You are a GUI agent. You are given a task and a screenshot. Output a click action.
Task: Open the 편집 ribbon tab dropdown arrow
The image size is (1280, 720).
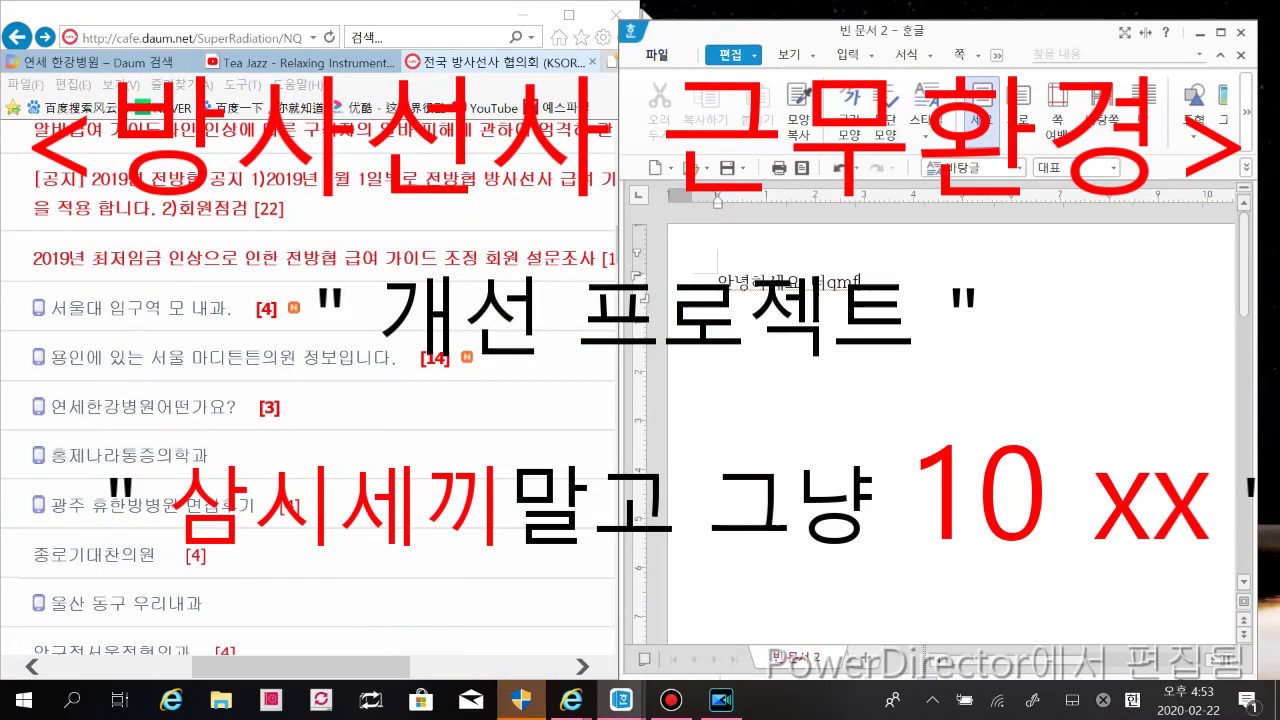[755, 55]
